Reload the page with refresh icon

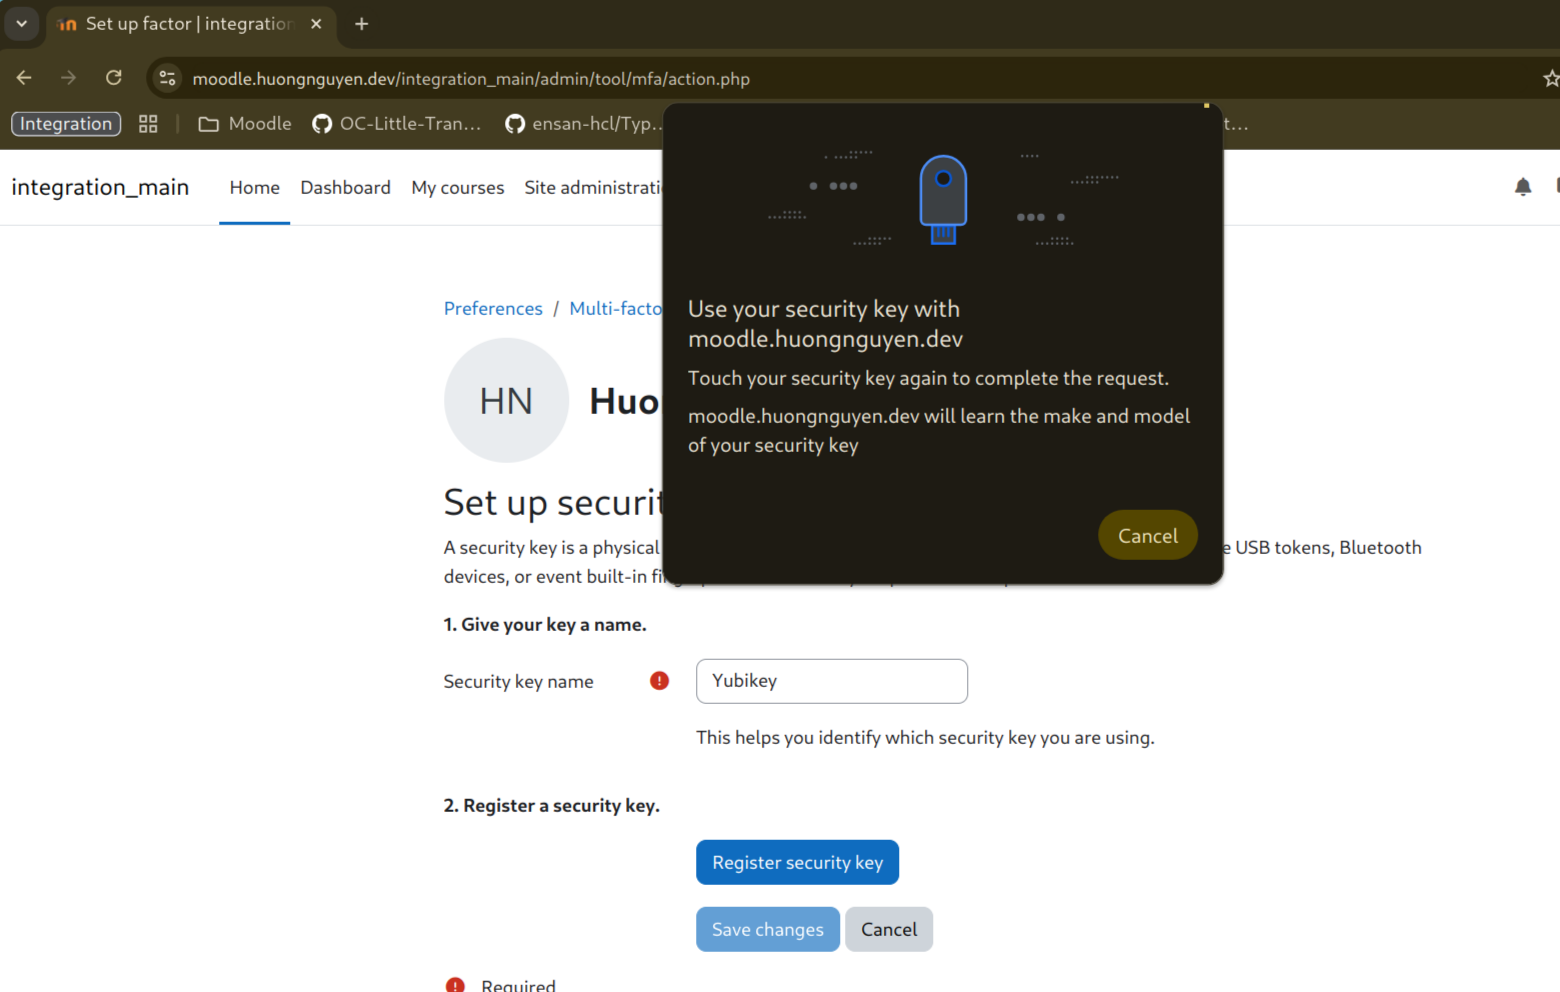114,78
